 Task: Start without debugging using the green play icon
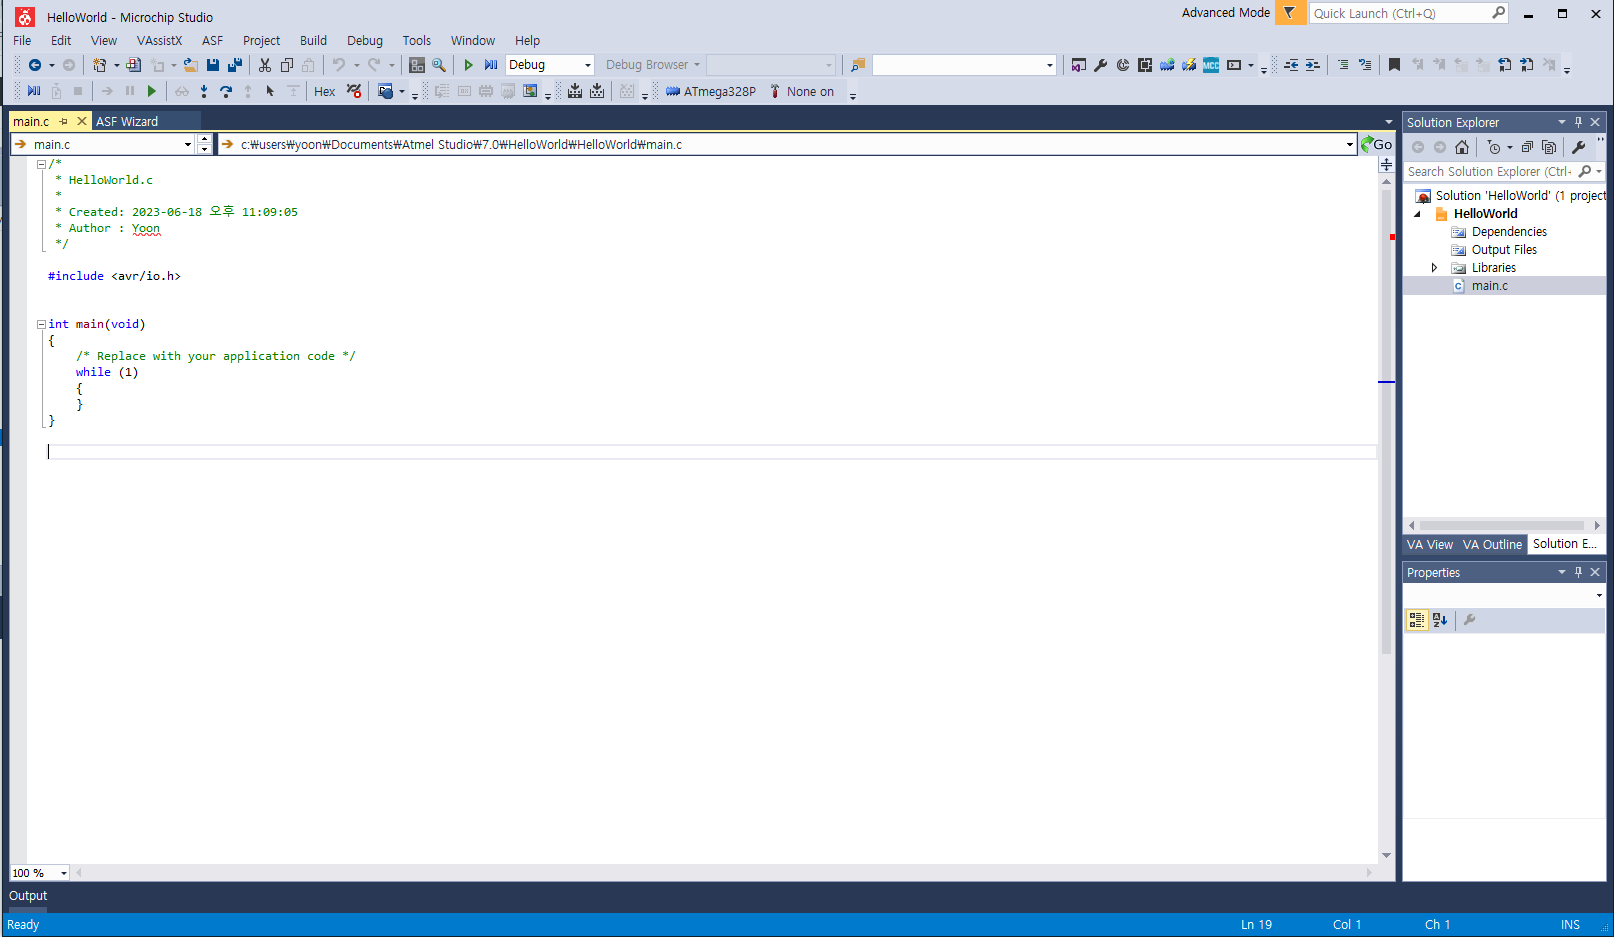coord(468,65)
